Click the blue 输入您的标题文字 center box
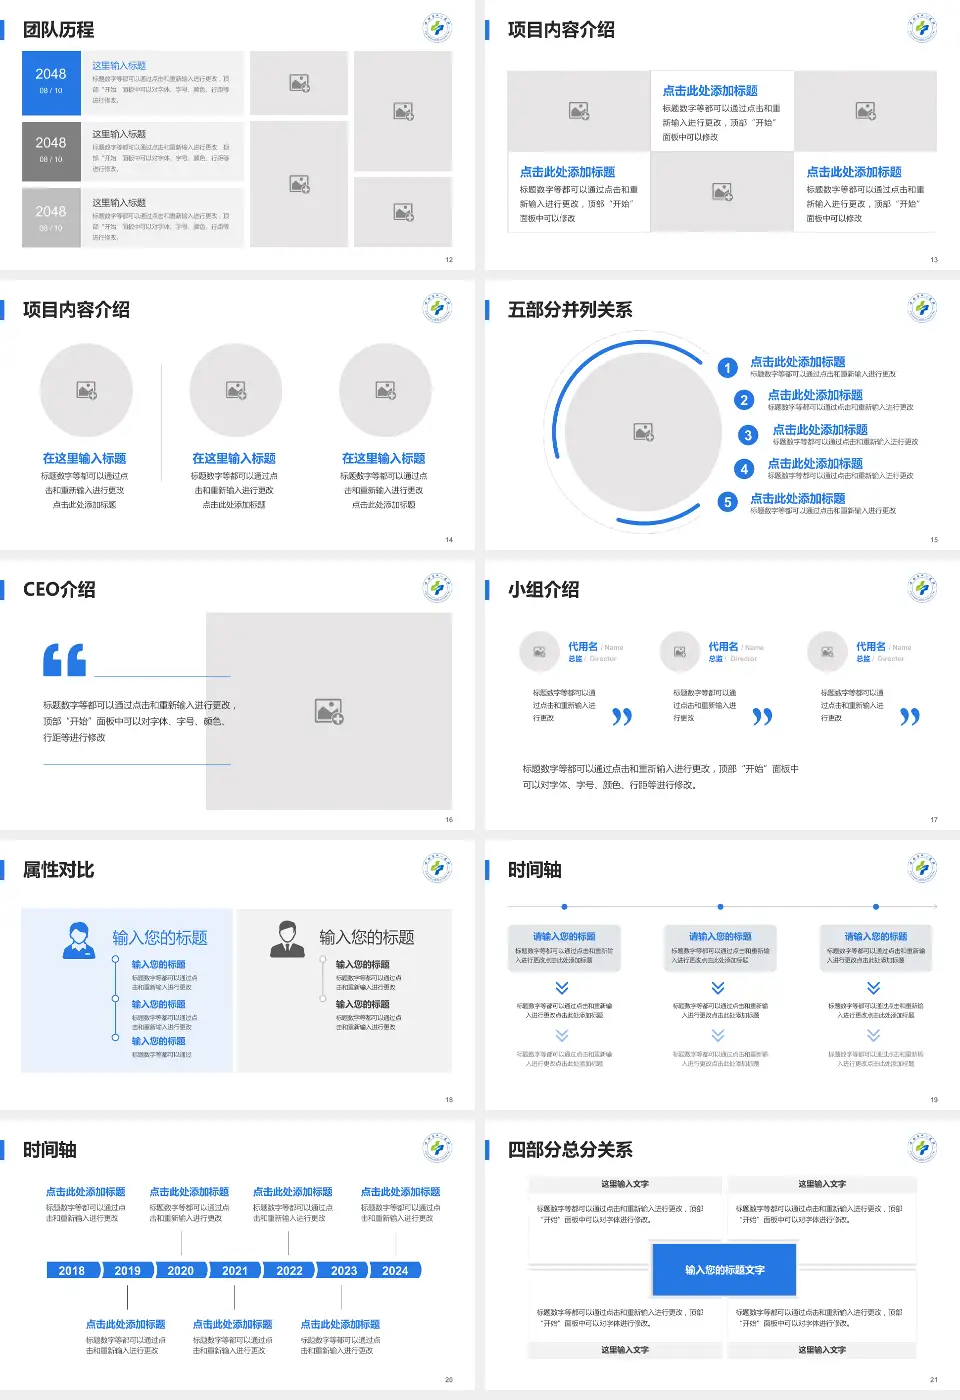This screenshot has height=1400, width=960. (x=724, y=1270)
